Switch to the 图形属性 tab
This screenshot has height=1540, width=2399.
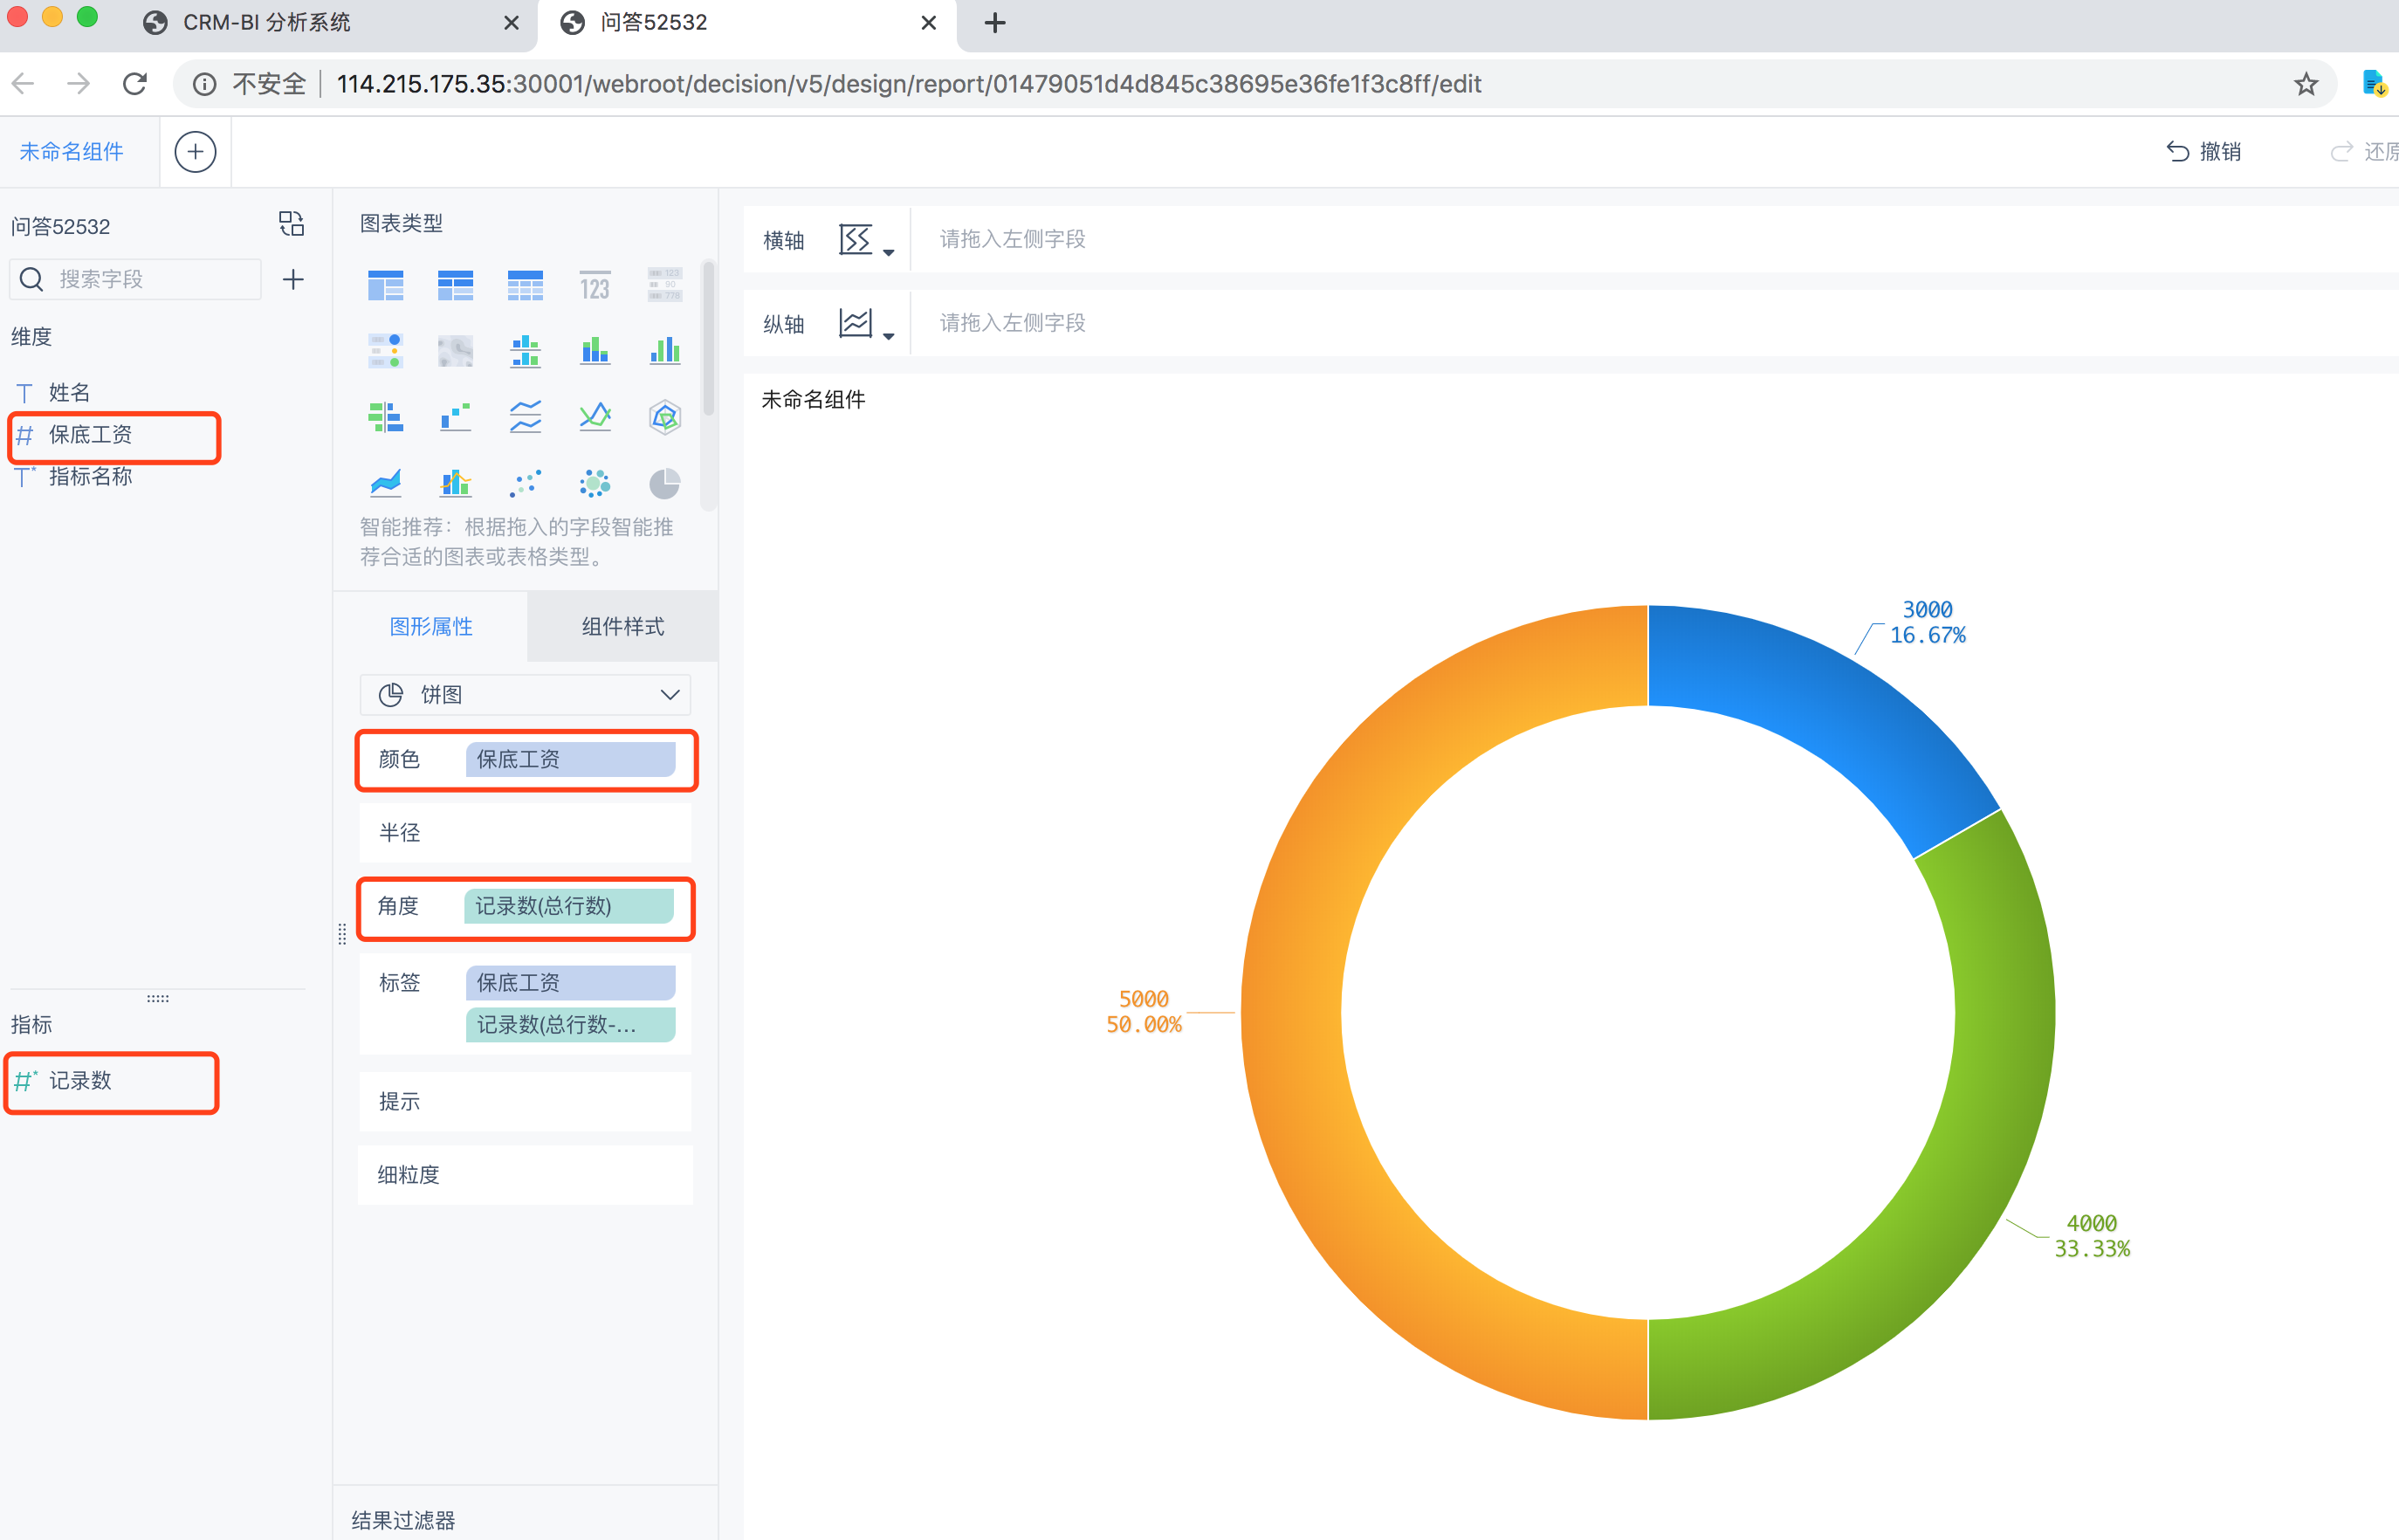coord(431,627)
